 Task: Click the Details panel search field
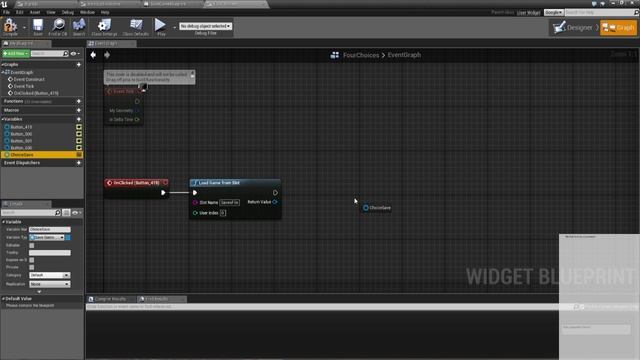pos(31,213)
